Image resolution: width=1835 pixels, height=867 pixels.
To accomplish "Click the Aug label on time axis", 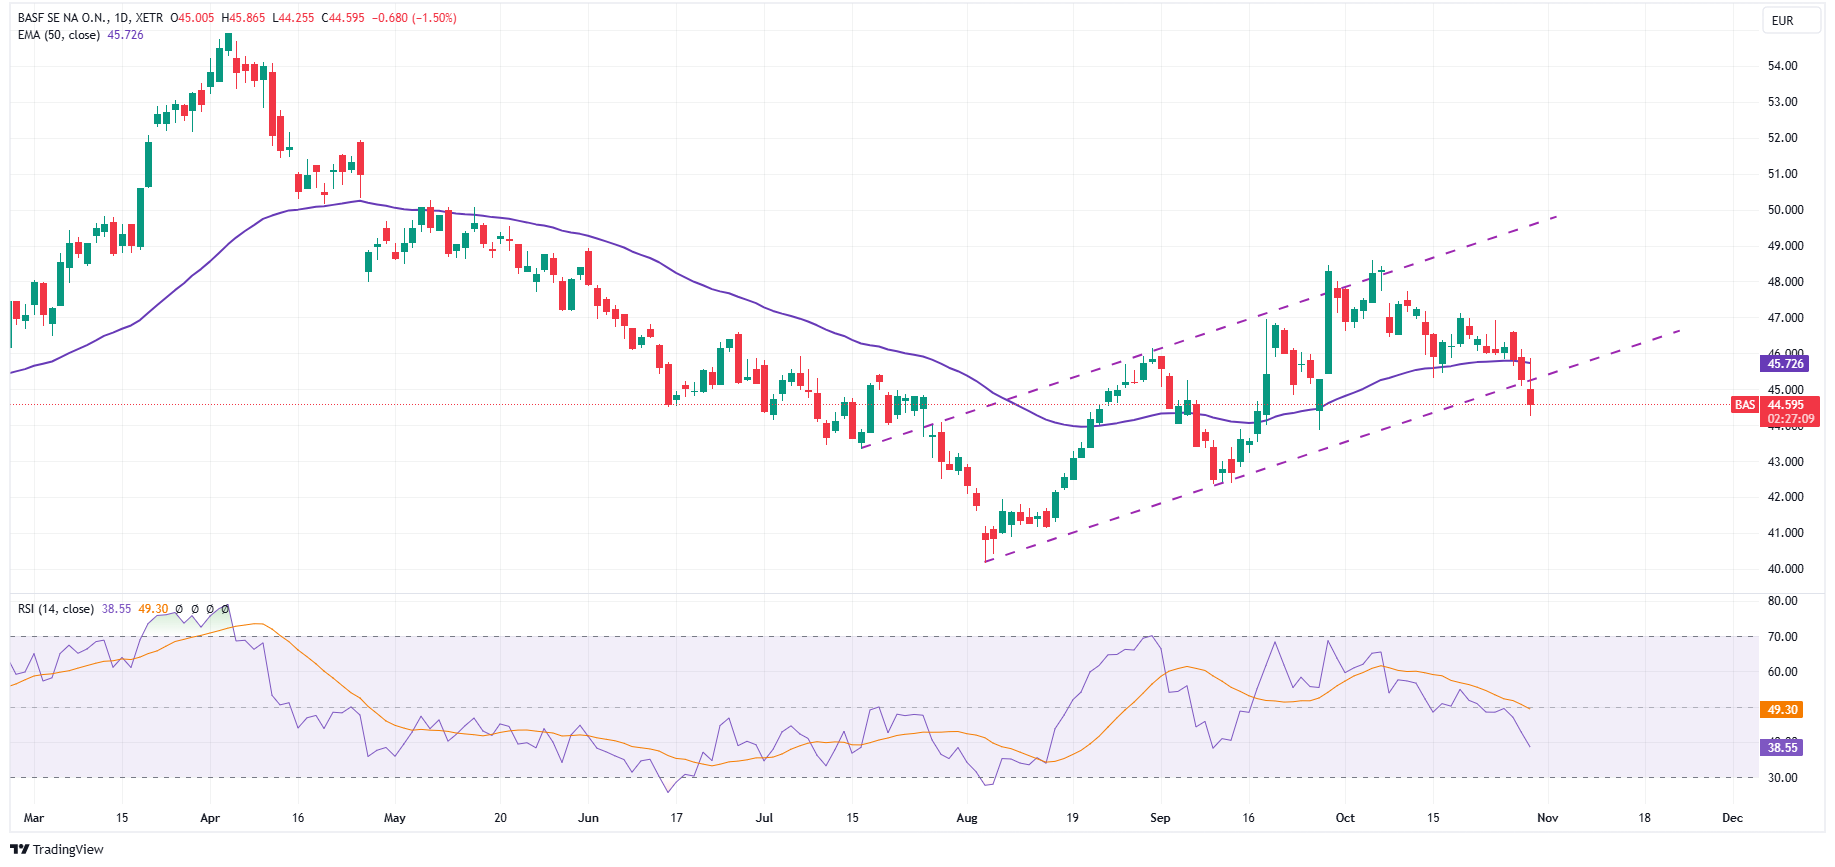I will (967, 818).
